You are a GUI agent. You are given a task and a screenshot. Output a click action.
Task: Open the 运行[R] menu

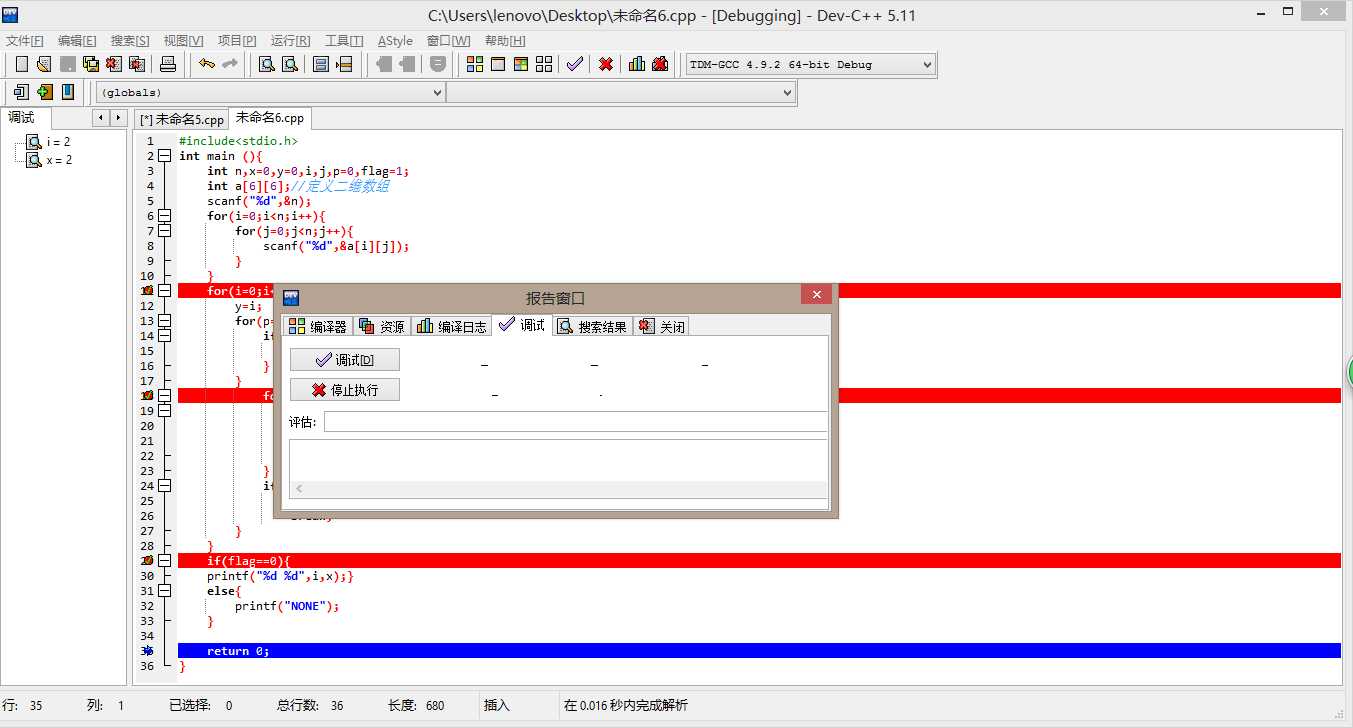291,41
